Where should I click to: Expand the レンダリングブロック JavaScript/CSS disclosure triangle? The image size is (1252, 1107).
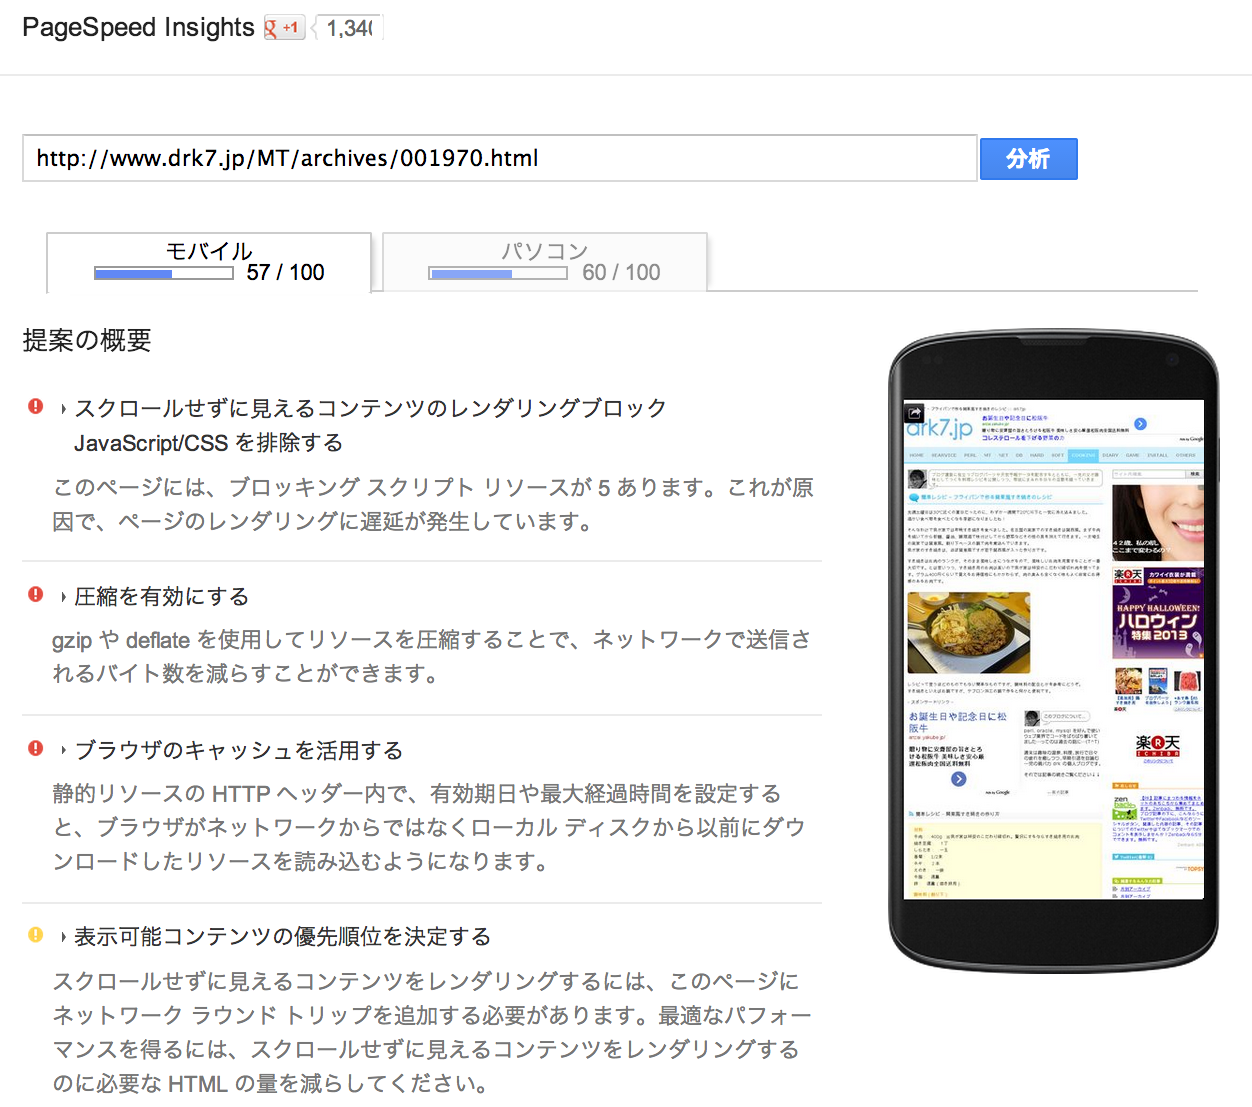[x=63, y=409]
